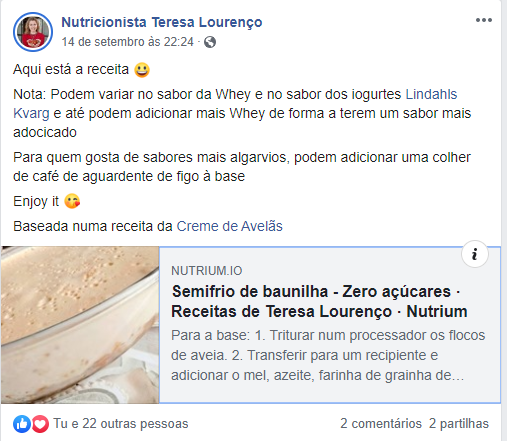The width and height of the screenshot is (507, 441).
Task: Click the kiss emoji after 'Enjoy it'
Action: pyautogui.click(x=72, y=201)
